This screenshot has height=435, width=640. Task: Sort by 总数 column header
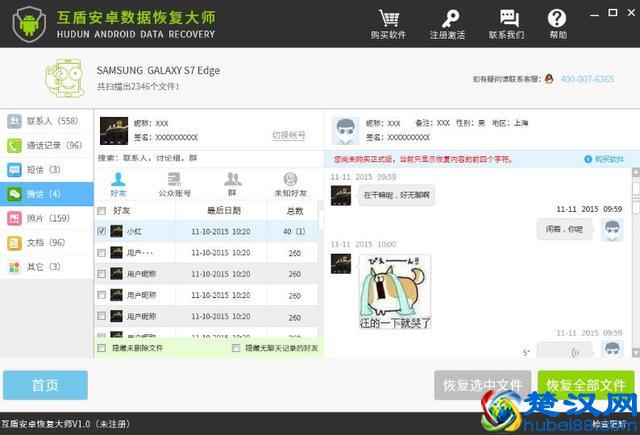coord(295,211)
